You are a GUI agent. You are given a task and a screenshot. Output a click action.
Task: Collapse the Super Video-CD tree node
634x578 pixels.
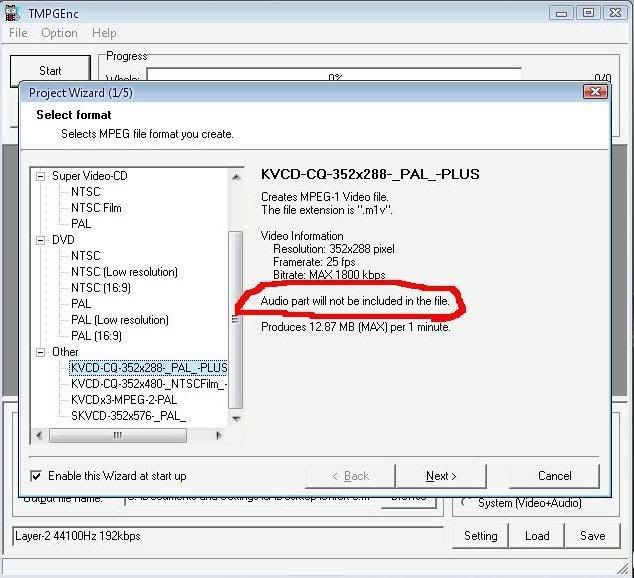tap(40, 176)
